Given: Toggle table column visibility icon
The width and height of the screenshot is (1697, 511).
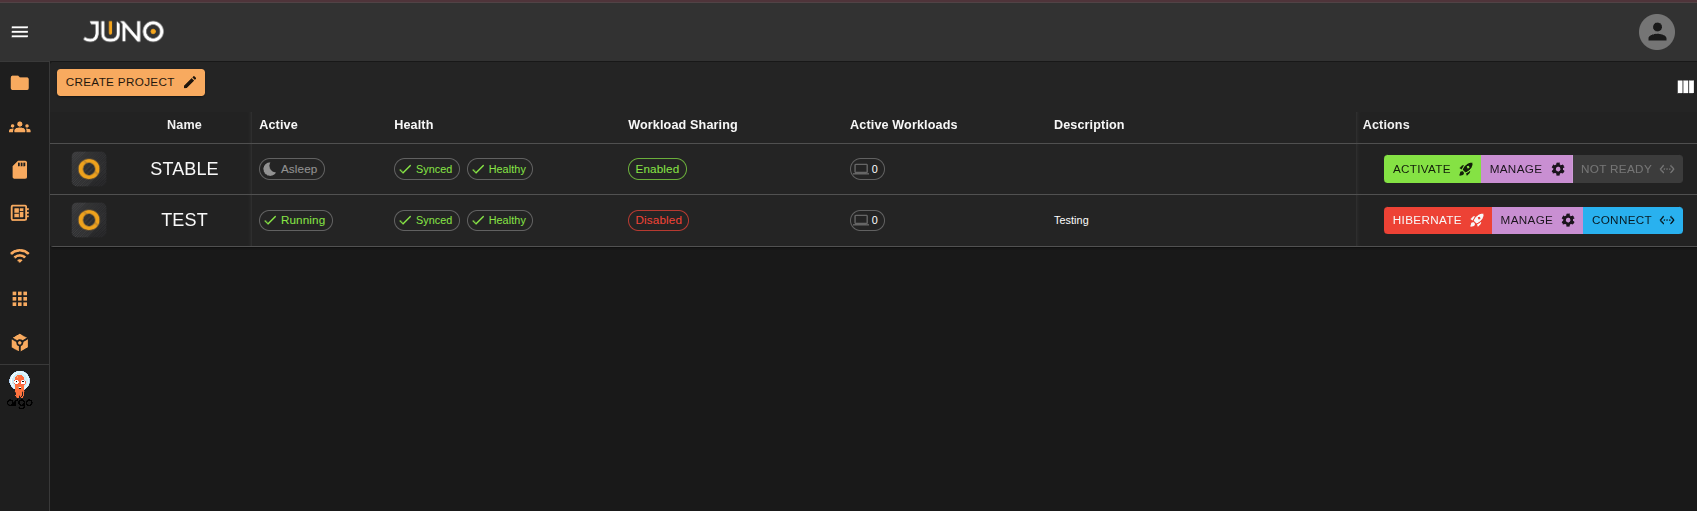Looking at the screenshot, I should coord(1685,87).
